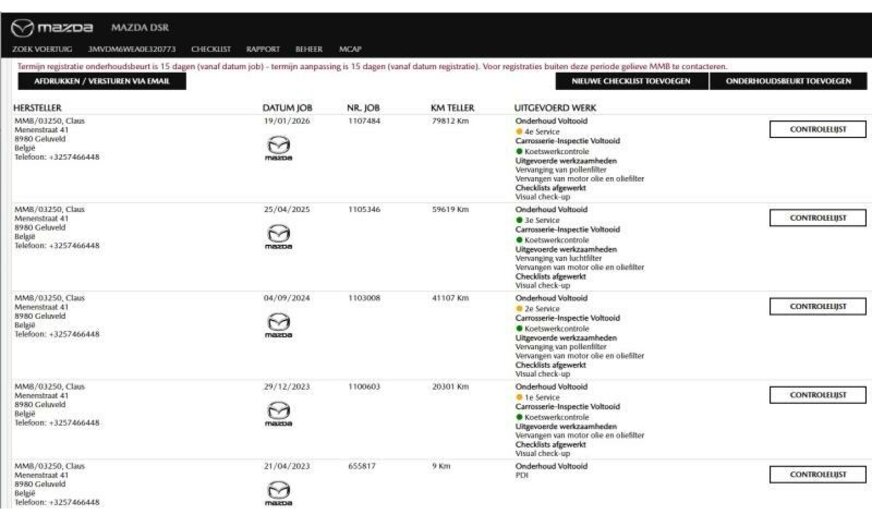The height and width of the screenshot is (520, 872).
Task: Open CONTROLELIJST for job 1107484
Action: click(x=817, y=130)
